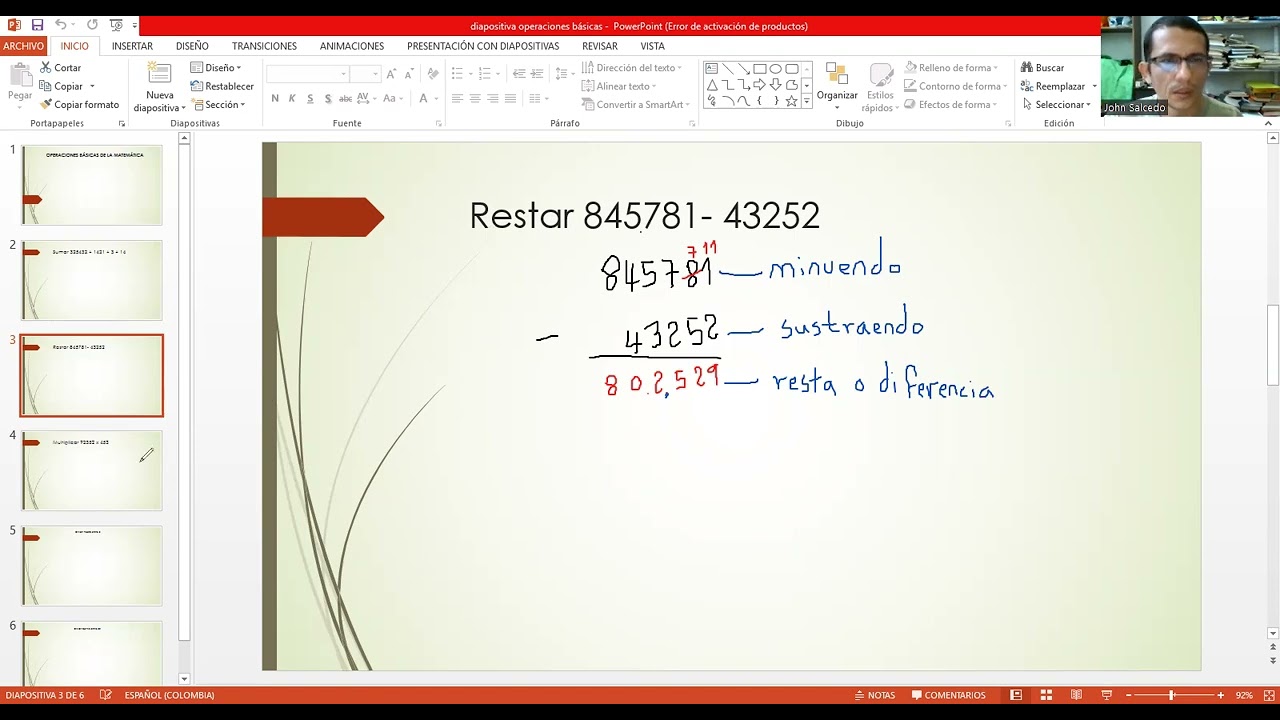Viewport: 1280px width, 720px height.
Task: Toggle the COMENTARIOS pane
Action: point(948,695)
